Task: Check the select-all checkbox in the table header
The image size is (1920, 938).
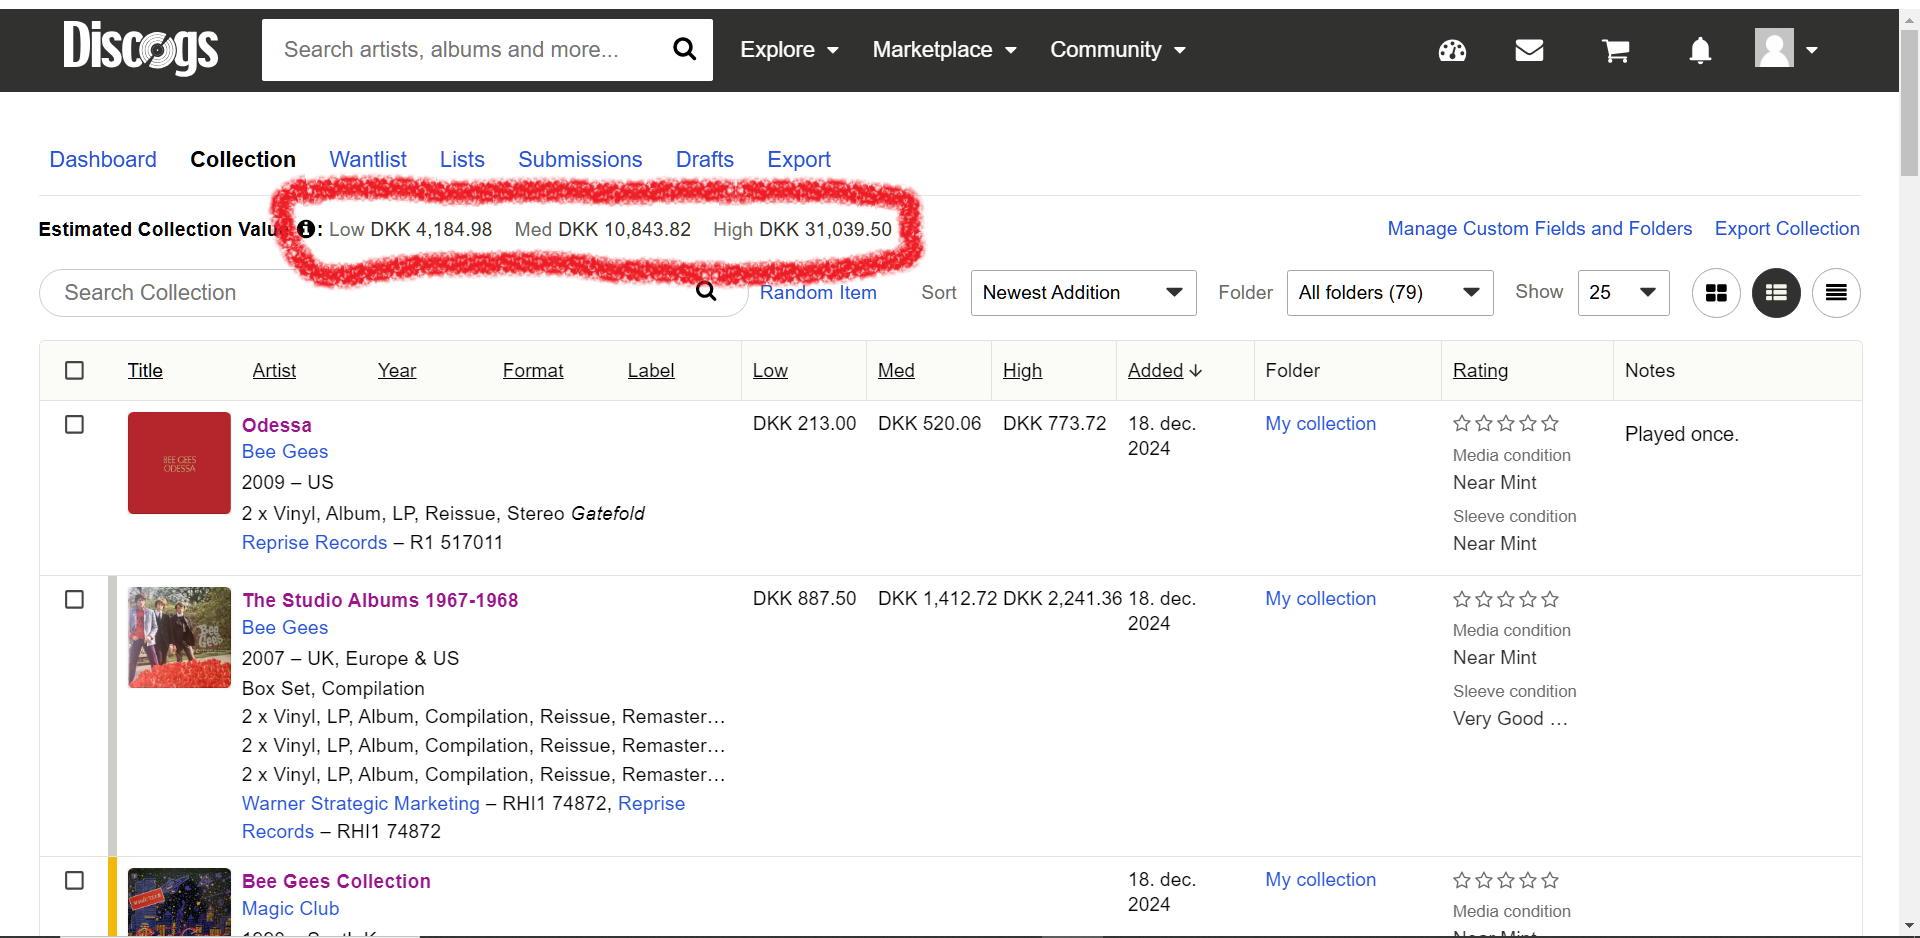Action: click(74, 370)
